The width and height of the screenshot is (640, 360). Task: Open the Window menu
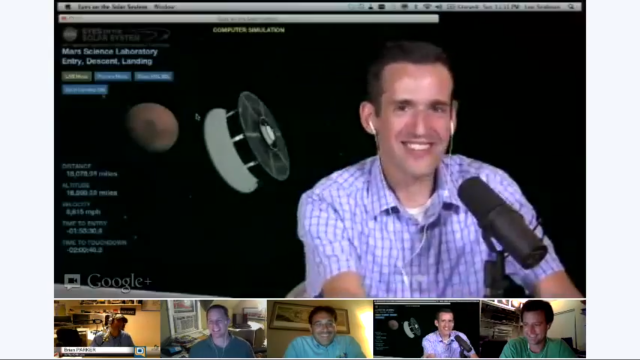pyautogui.click(x=164, y=7)
